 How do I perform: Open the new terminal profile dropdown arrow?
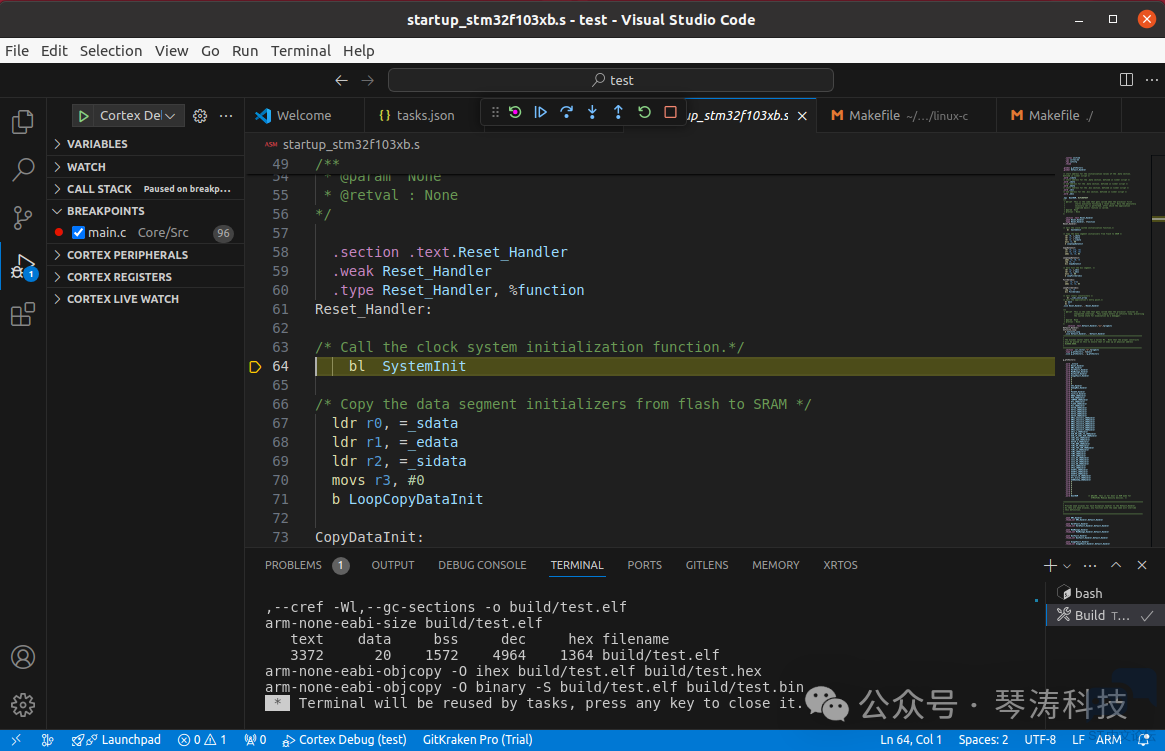coord(1067,566)
